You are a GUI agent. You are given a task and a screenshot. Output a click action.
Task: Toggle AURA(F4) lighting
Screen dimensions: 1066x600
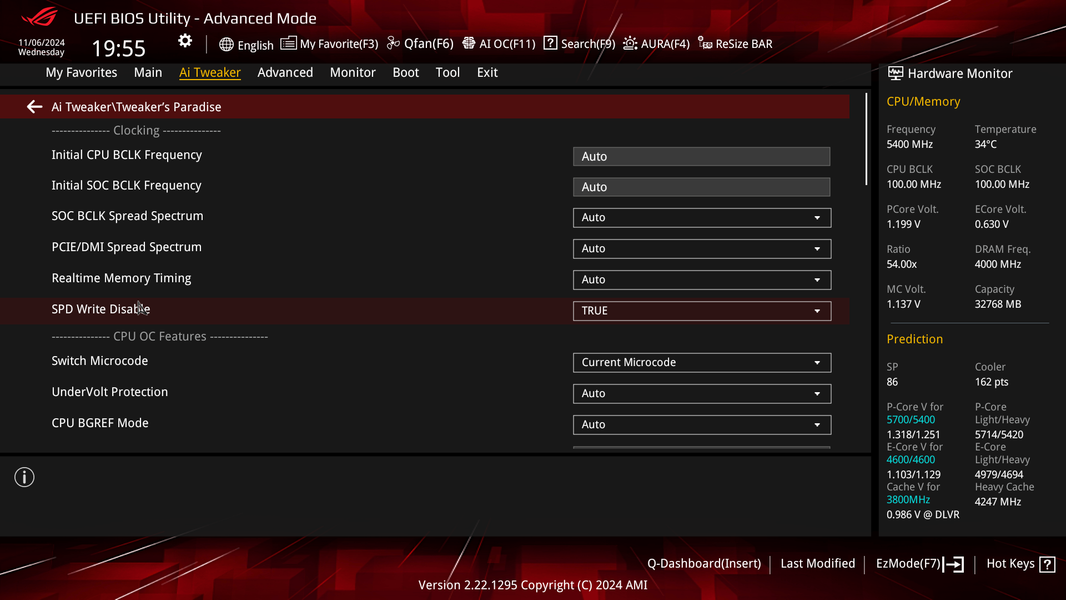pos(656,43)
